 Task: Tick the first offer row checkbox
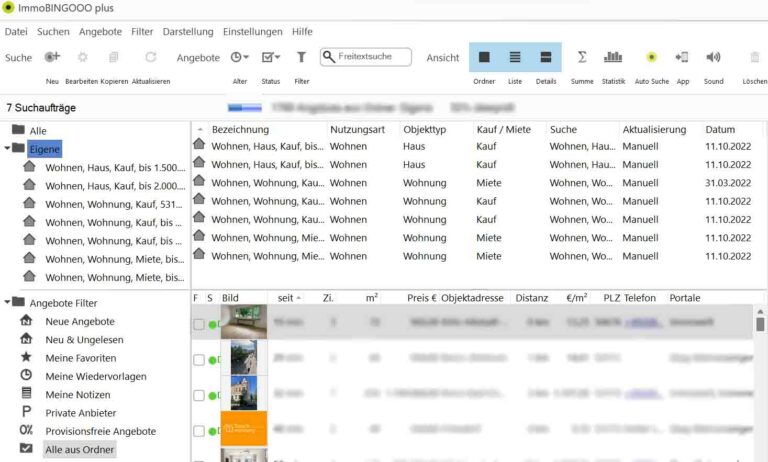tap(199, 324)
